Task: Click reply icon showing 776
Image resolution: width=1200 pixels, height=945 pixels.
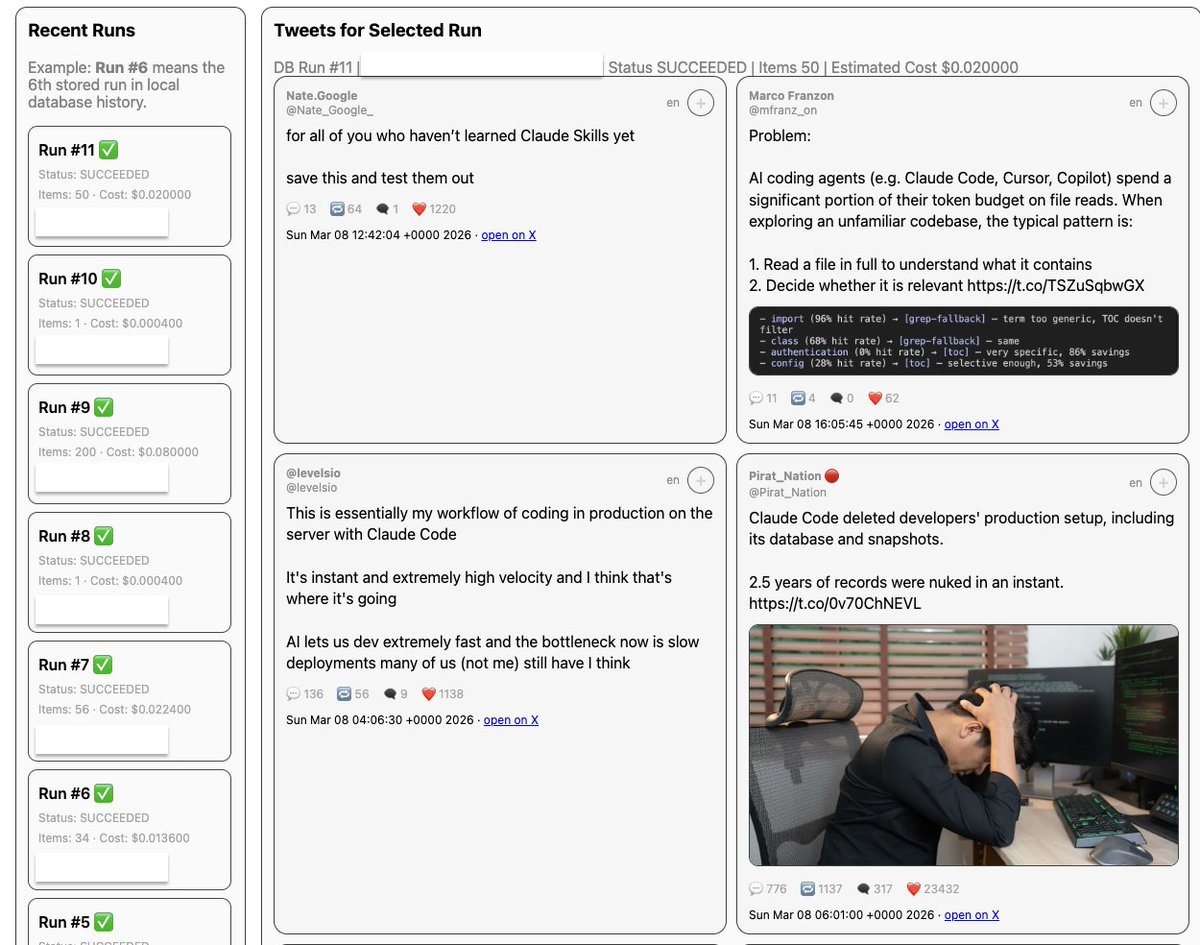Action: click(756, 889)
